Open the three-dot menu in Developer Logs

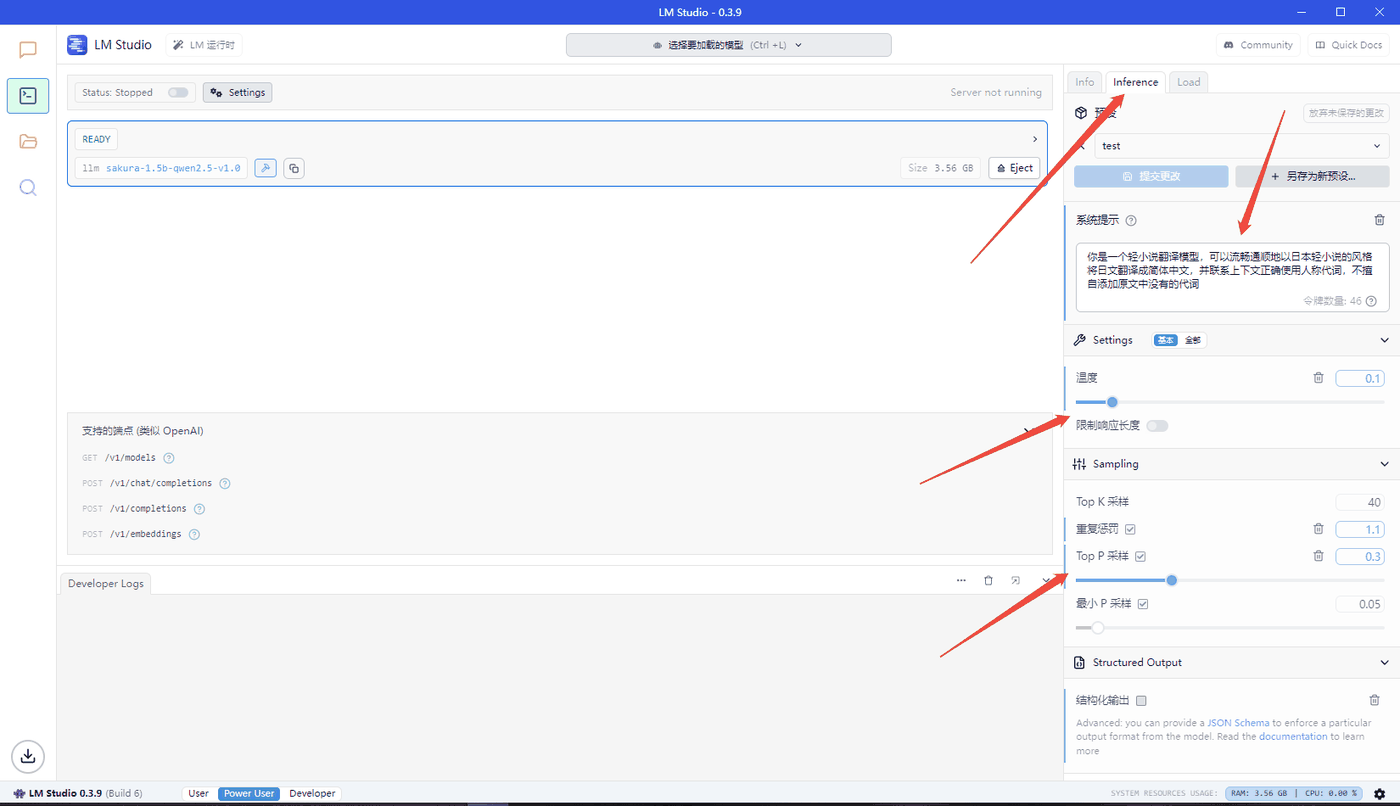tap(961, 580)
